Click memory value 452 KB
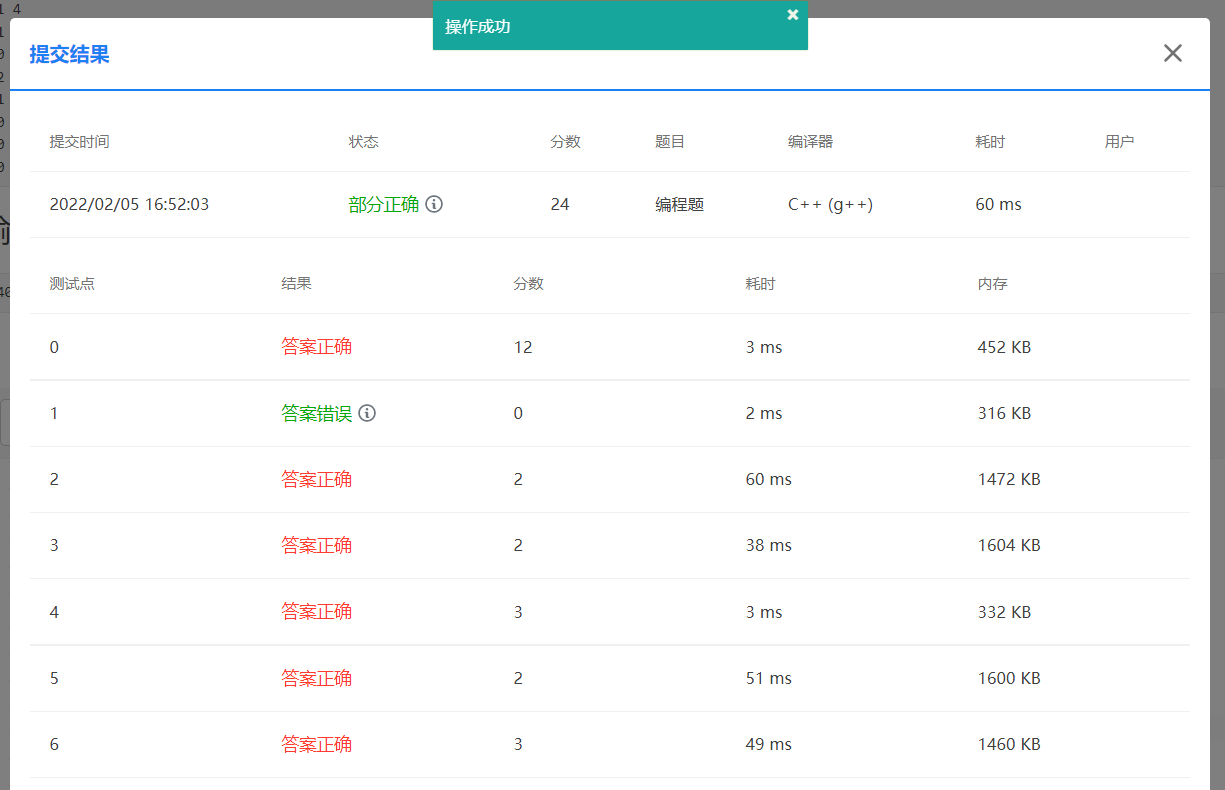The width and height of the screenshot is (1225, 790). pos(1004,347)
